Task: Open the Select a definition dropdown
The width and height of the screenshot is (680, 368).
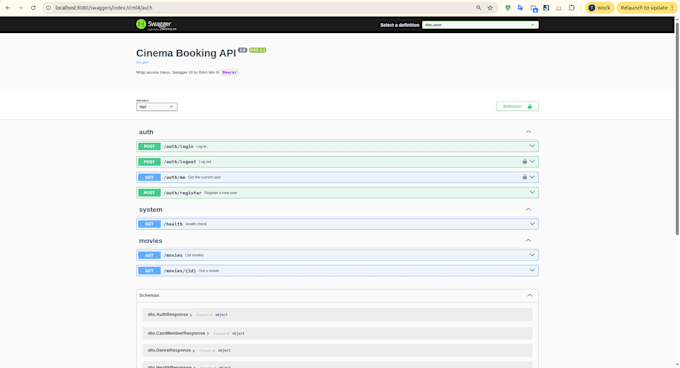Action: click(480, 25)
